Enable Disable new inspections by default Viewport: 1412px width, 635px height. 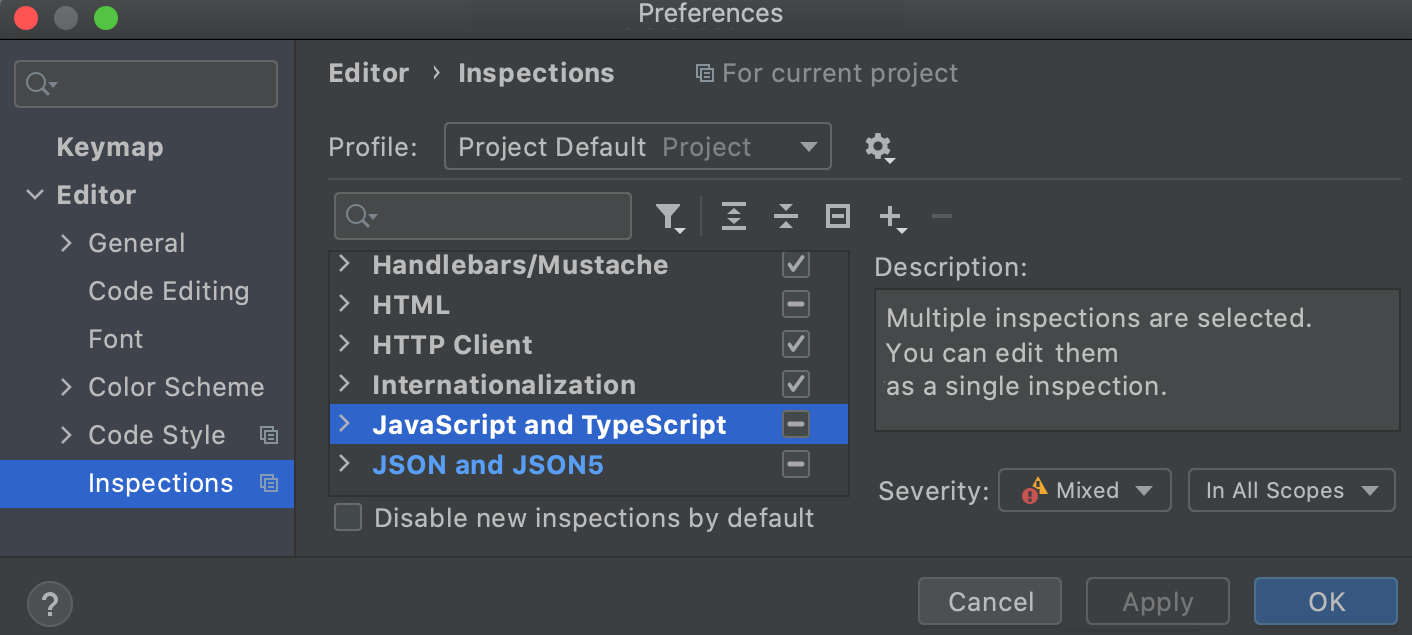coord(347,518)
